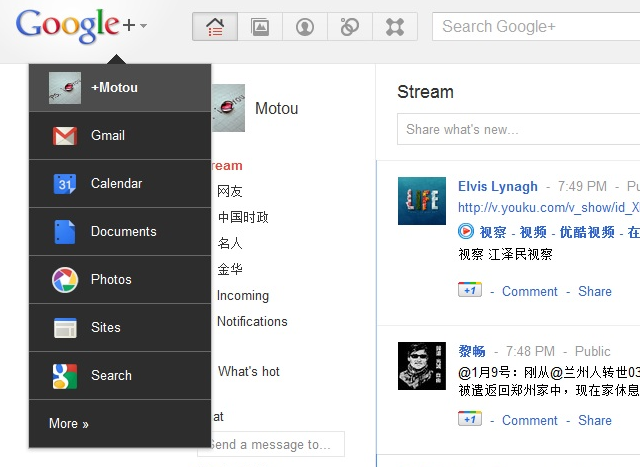
Task: Click the Share what's new box
Action: (518, 129)
